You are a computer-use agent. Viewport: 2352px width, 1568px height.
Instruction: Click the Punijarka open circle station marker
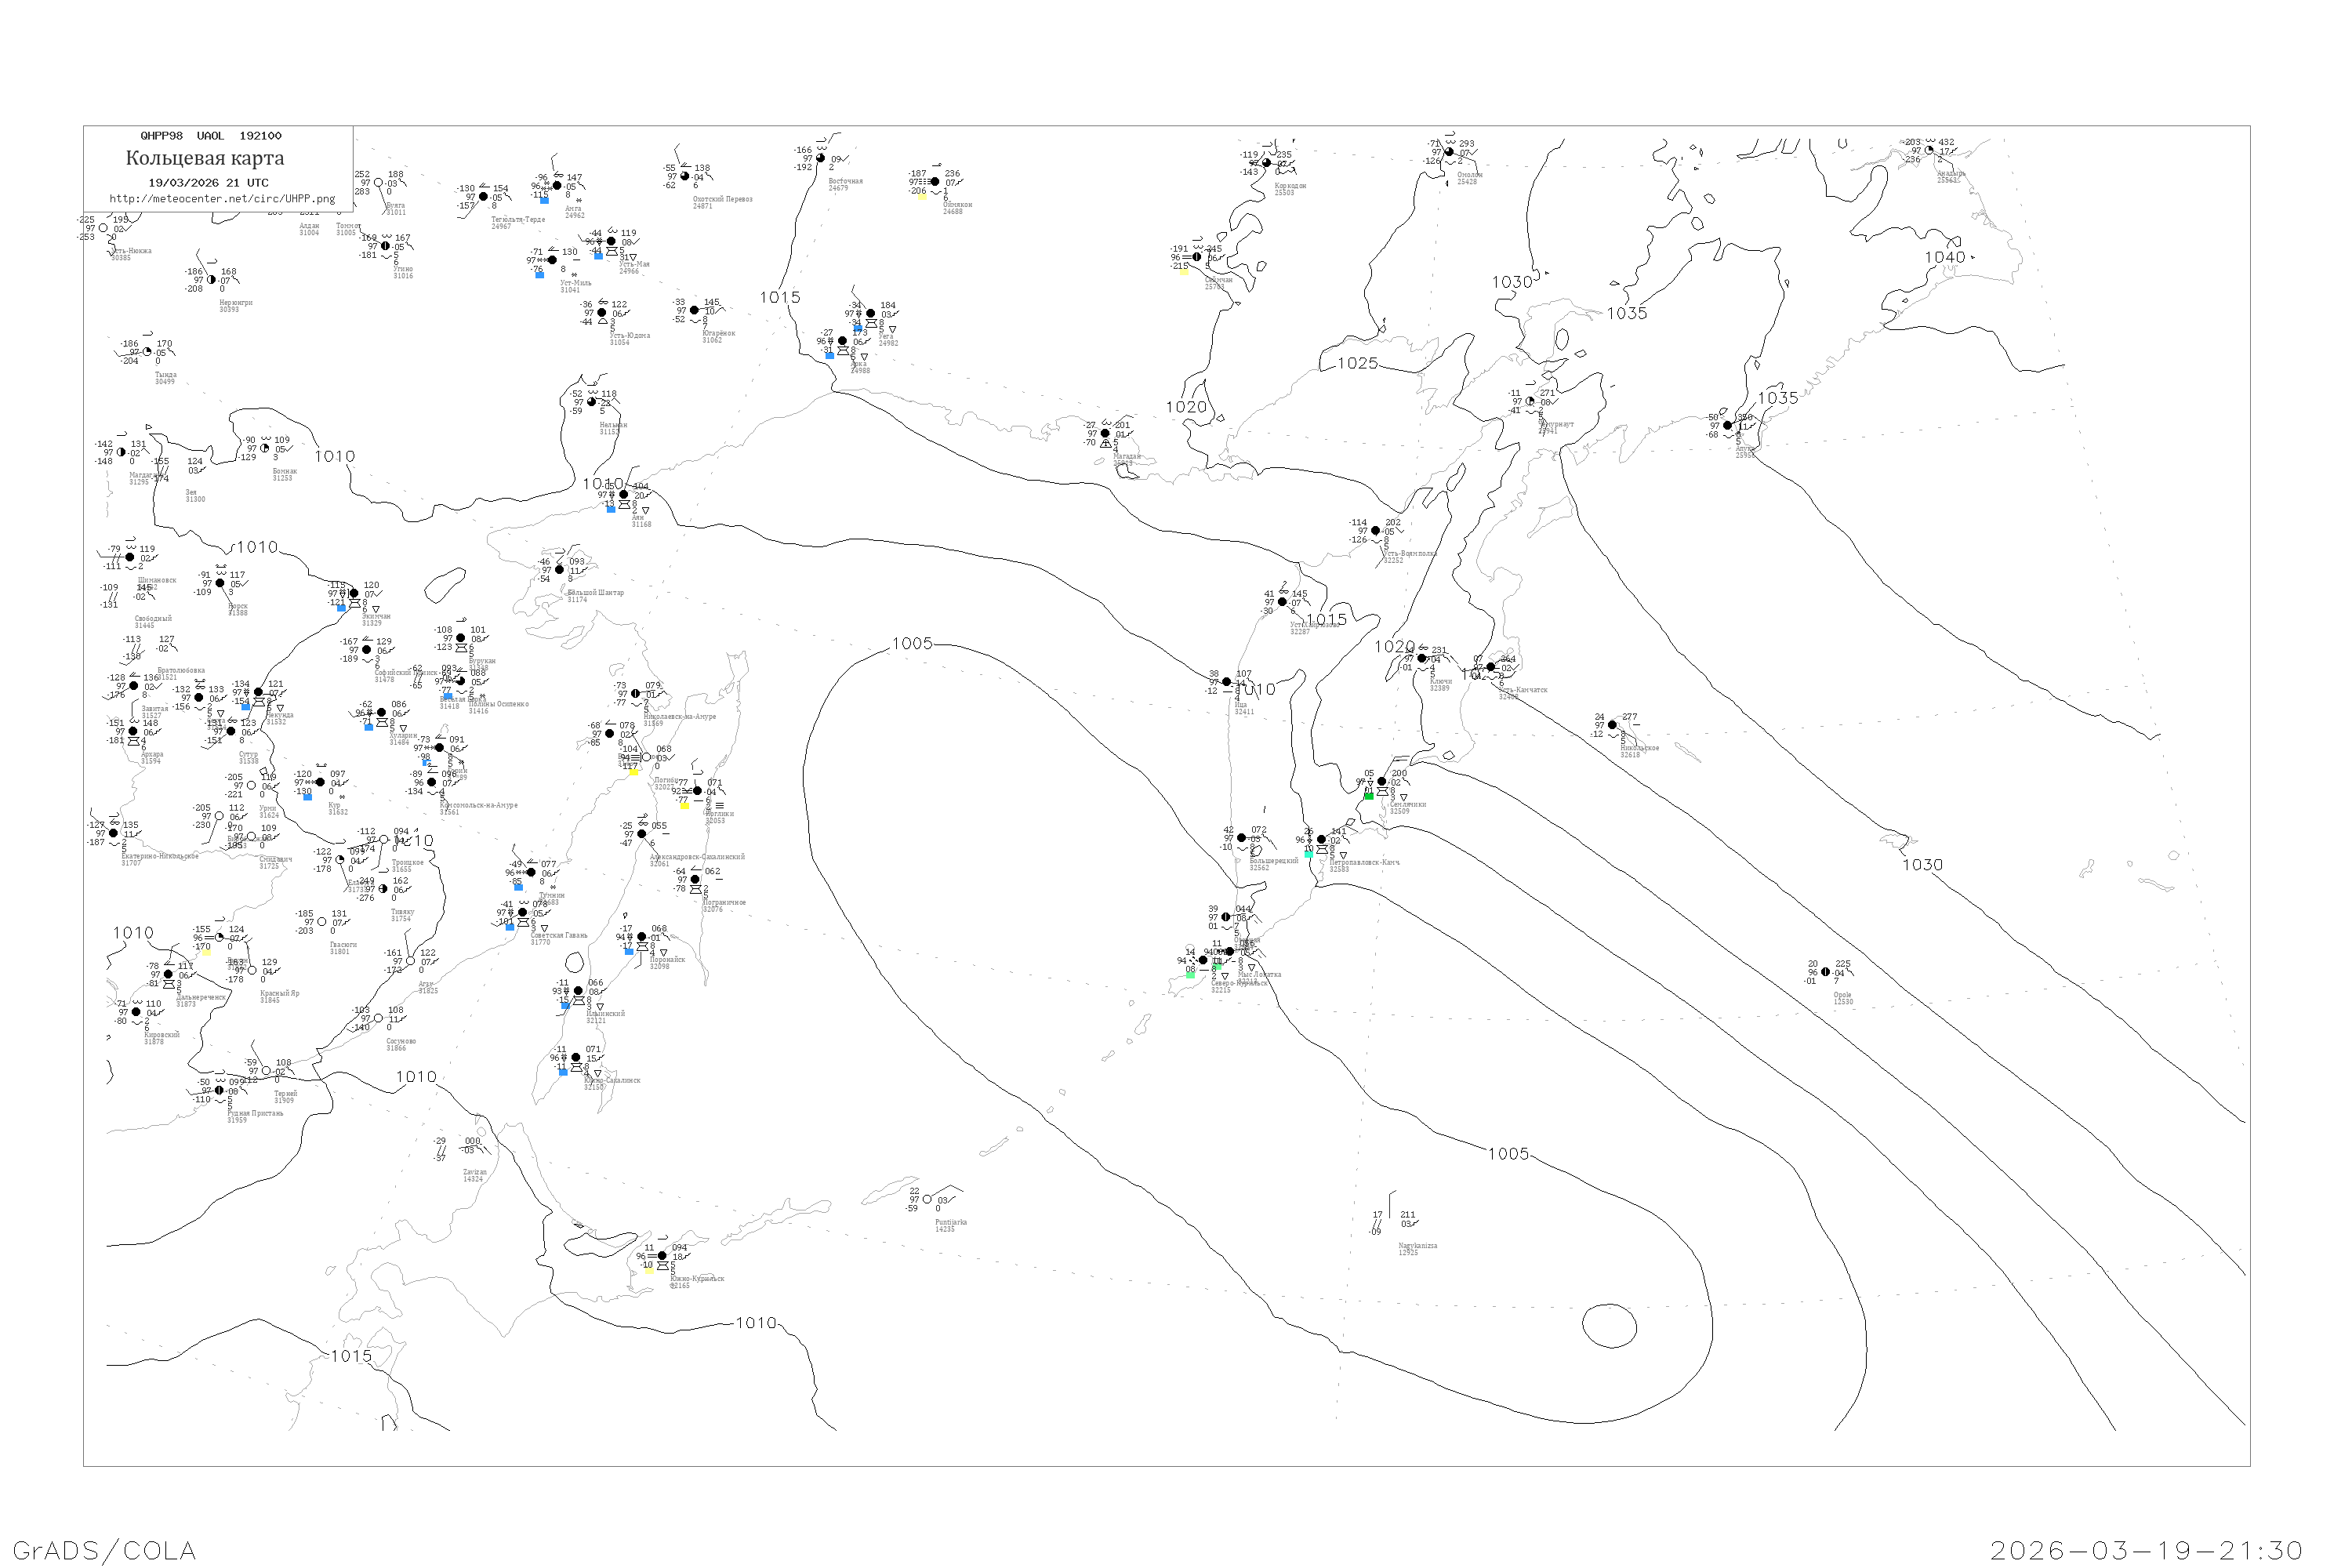point(927,1199)
